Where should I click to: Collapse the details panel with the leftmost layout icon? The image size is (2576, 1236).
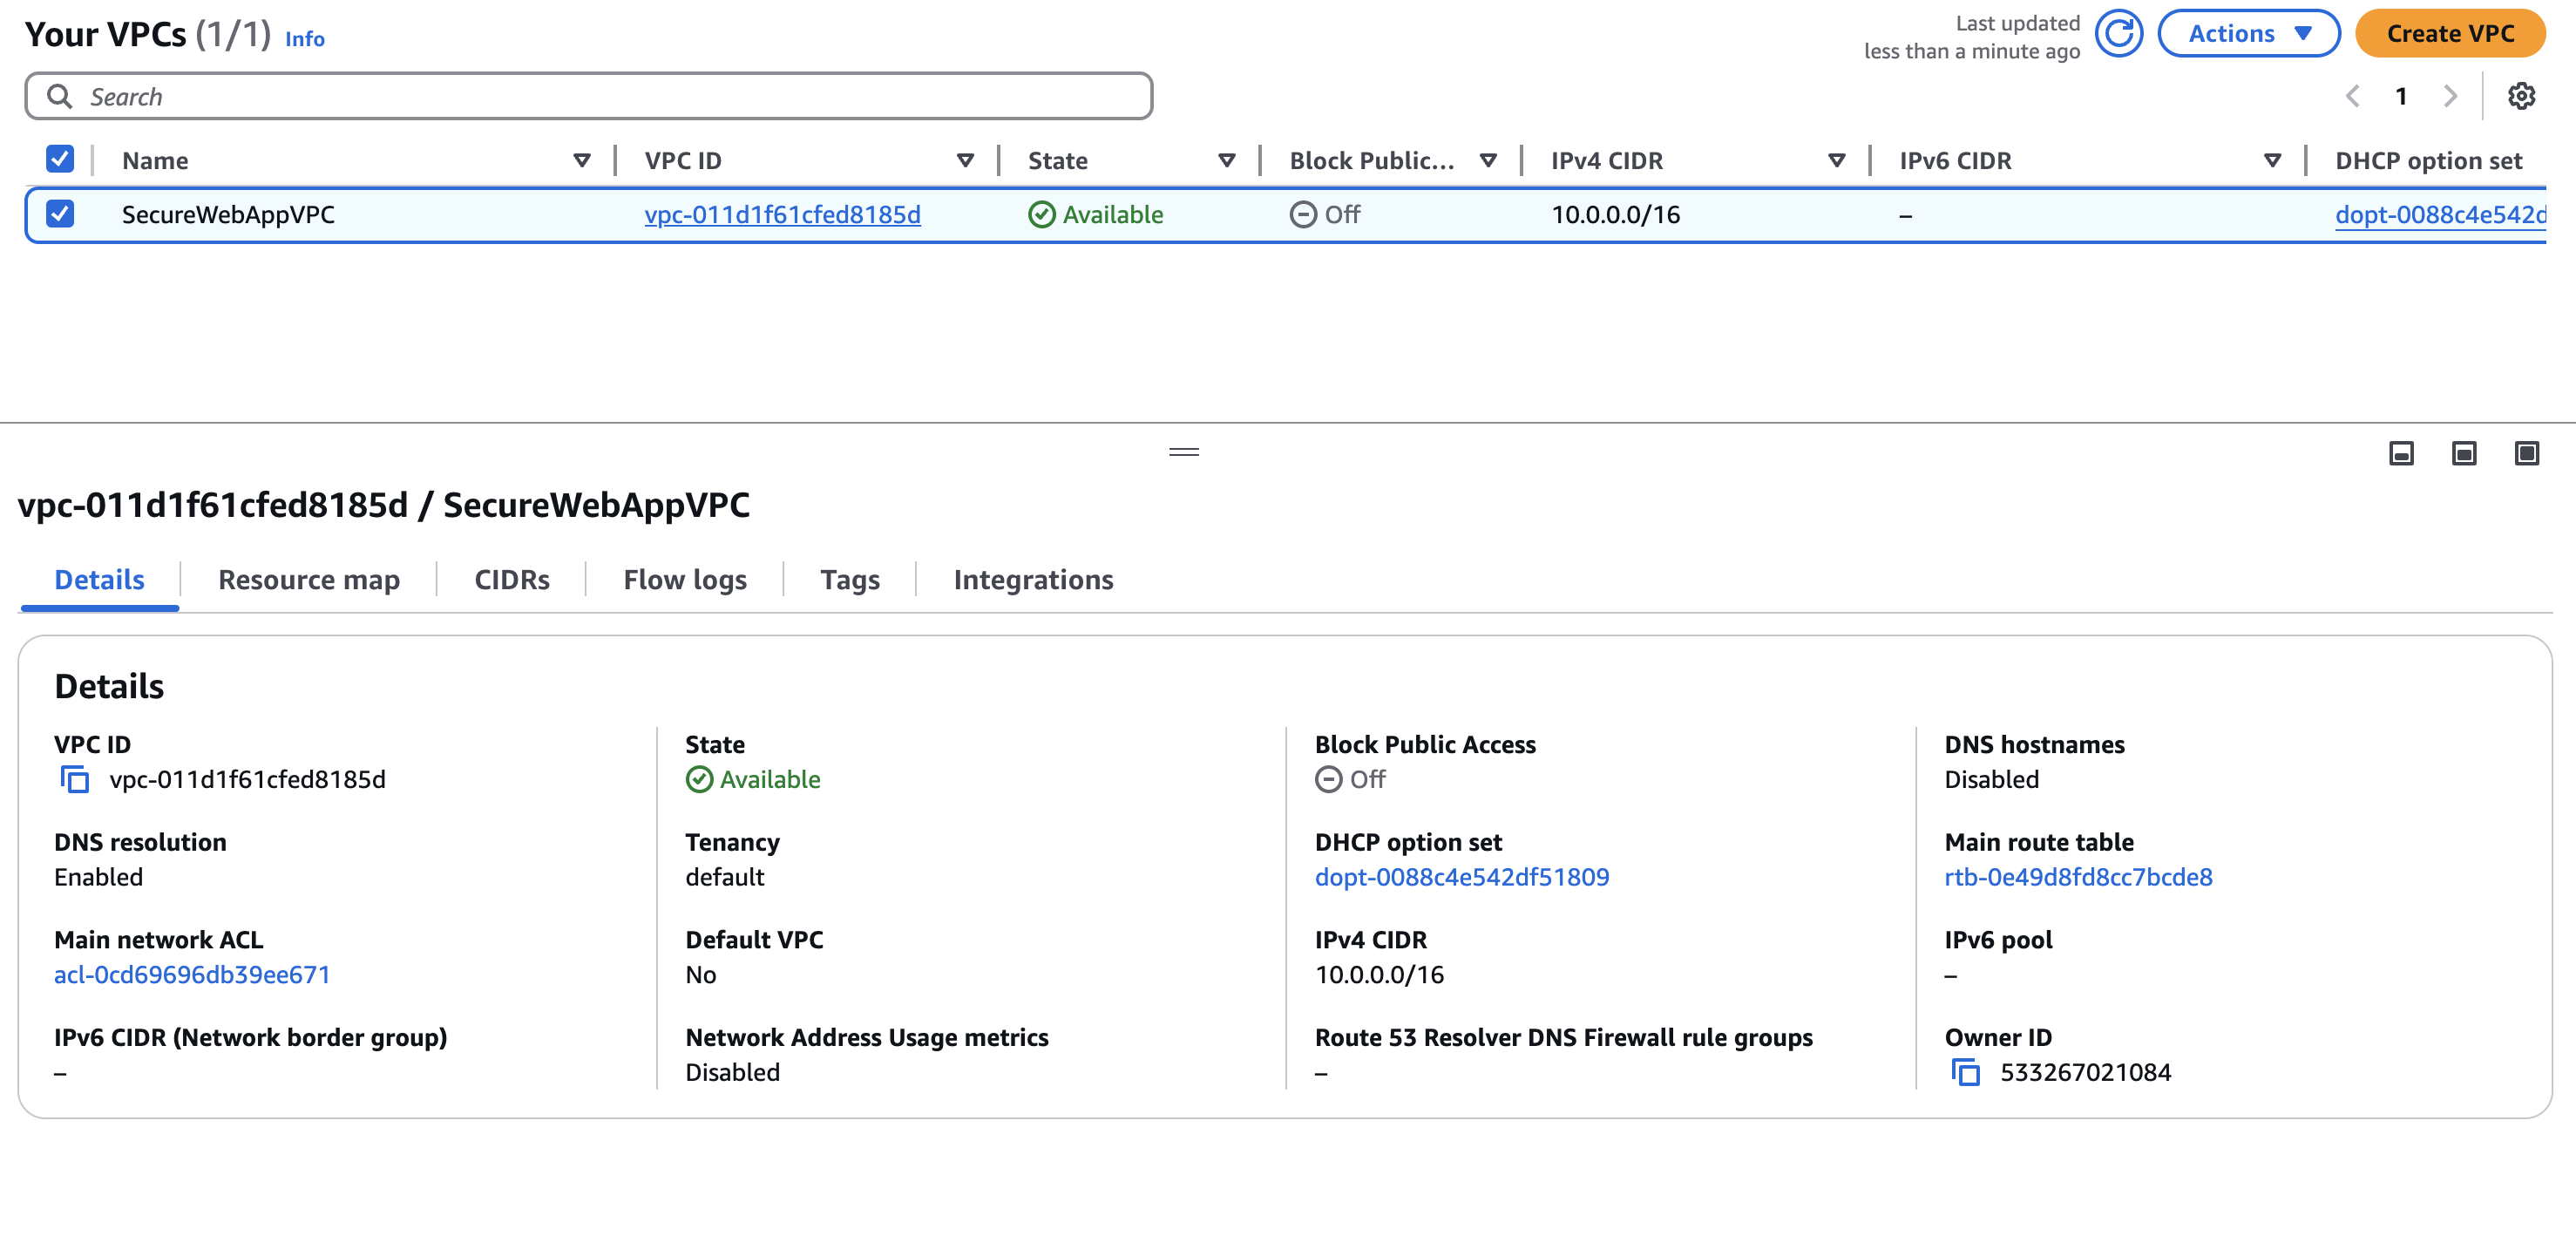tap(2400, 453)
